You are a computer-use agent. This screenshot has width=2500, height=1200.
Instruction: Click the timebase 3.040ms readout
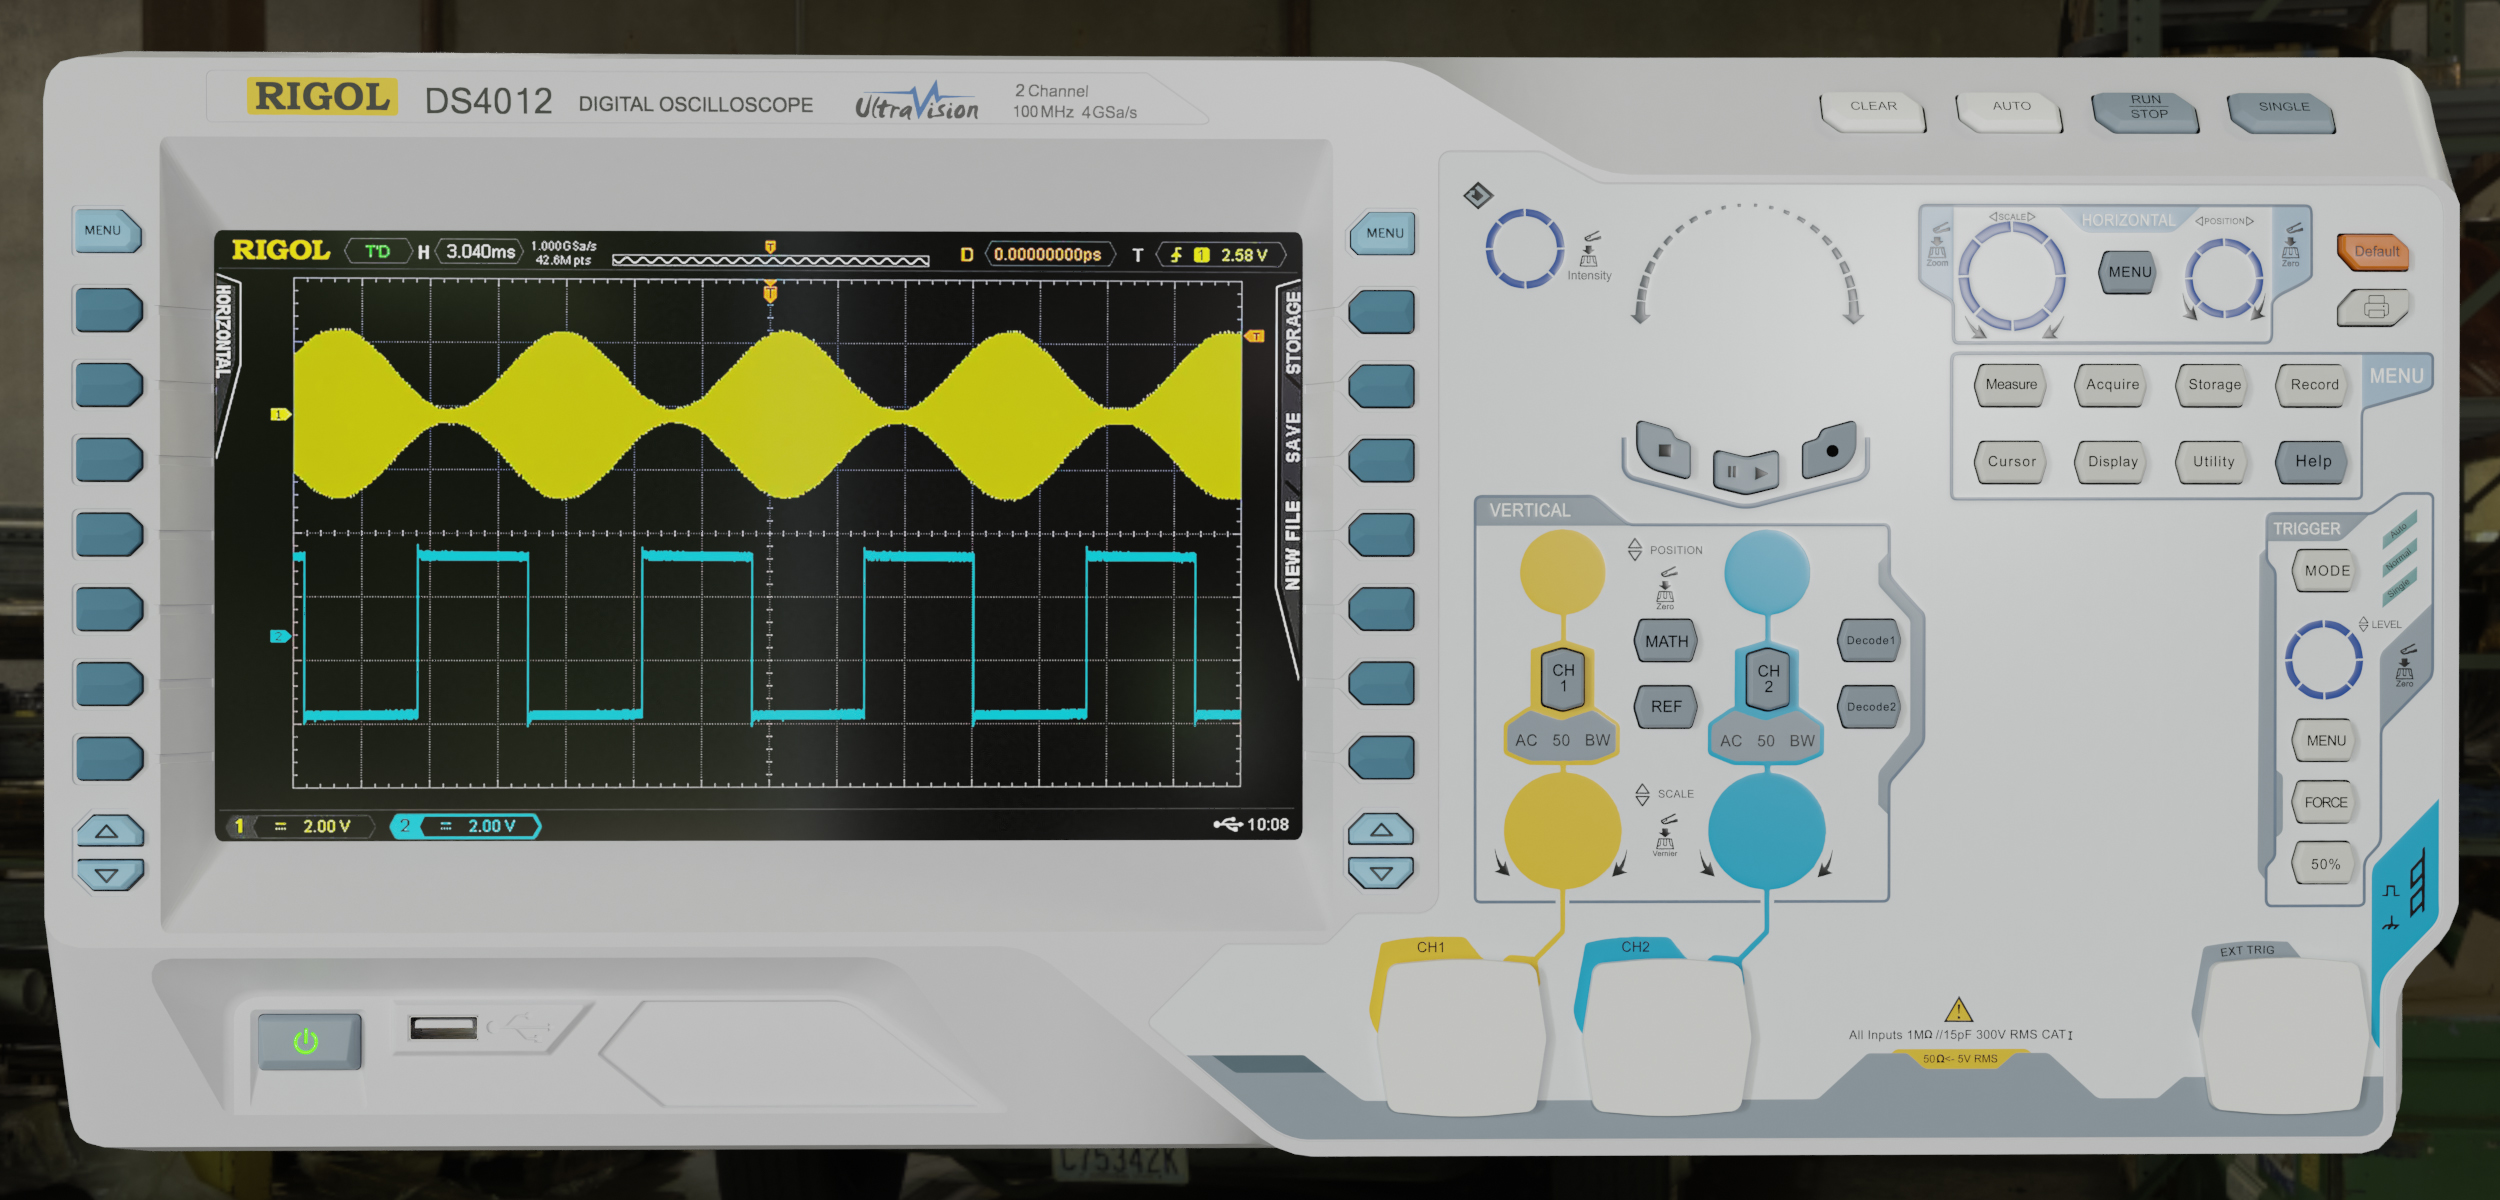[480, 252]
